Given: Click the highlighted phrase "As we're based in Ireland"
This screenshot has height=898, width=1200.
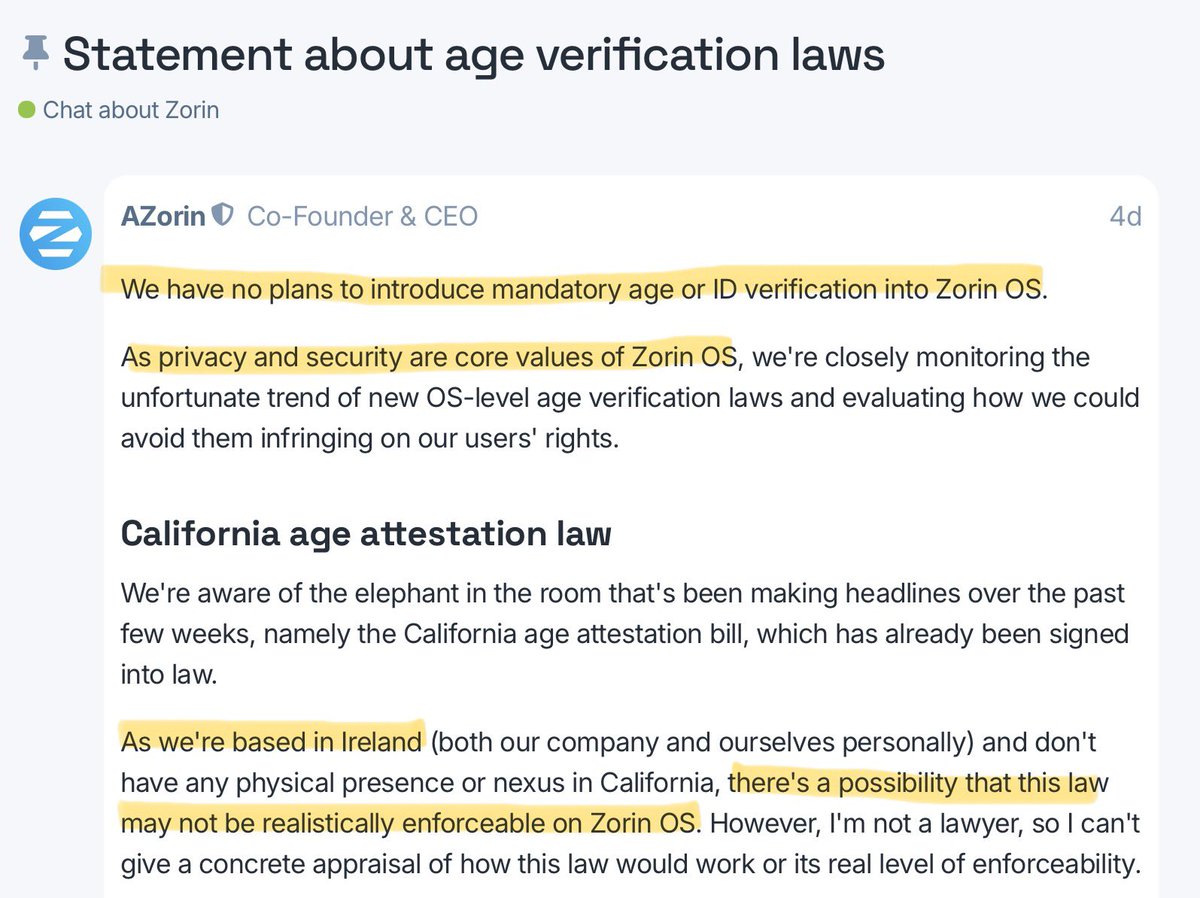Looking at the screenshot, I should tap(271, 742).
